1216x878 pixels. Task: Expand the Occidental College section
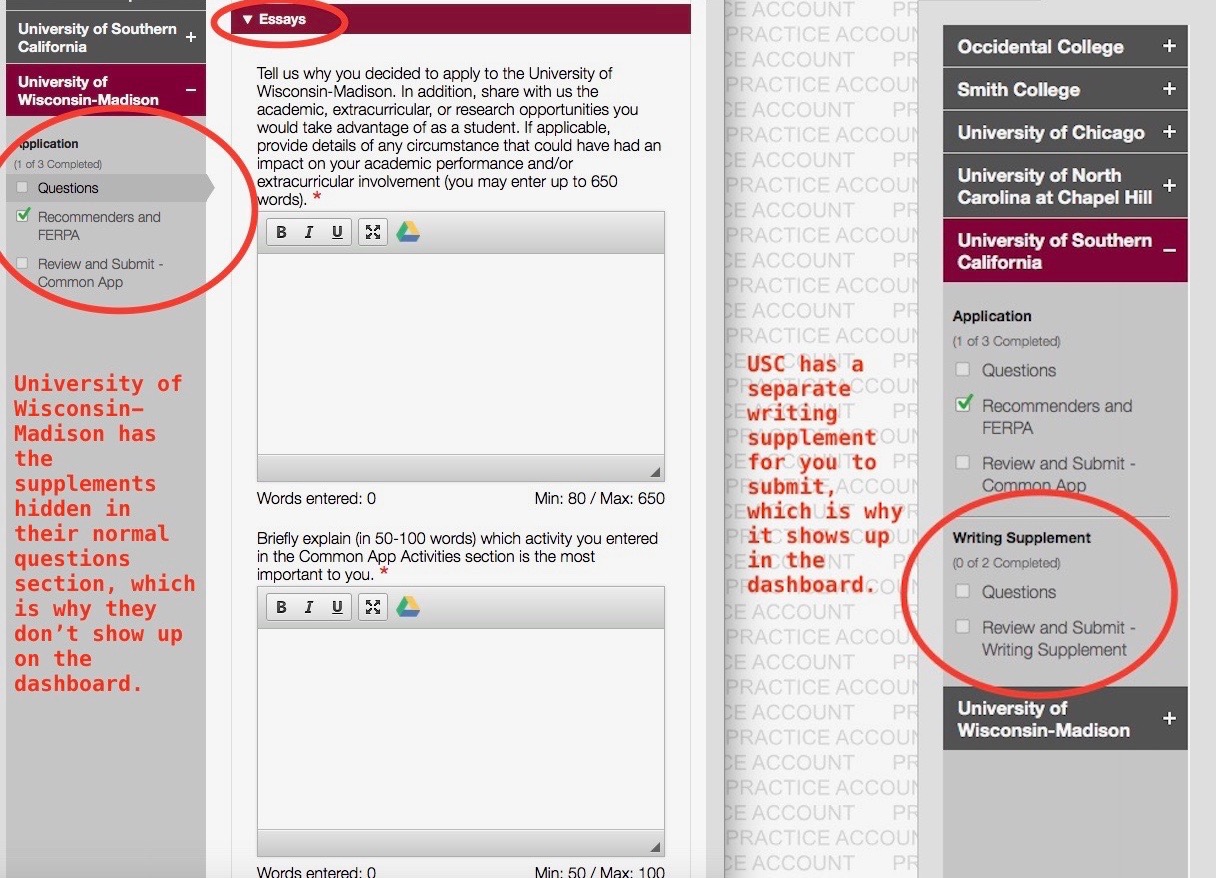pos(1065,47)
